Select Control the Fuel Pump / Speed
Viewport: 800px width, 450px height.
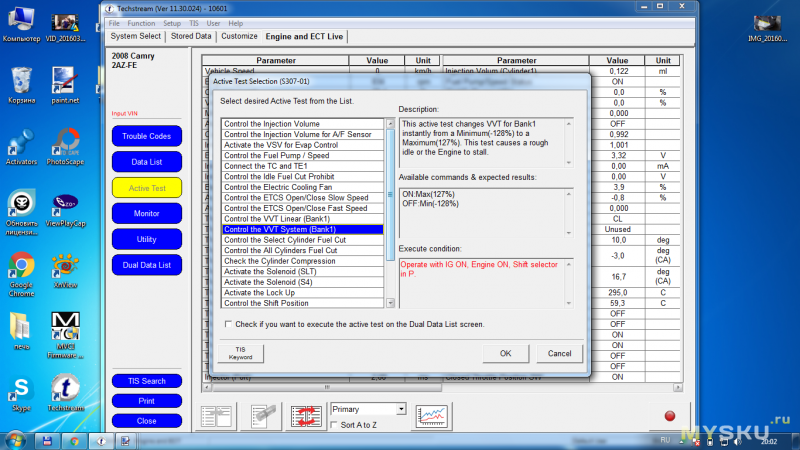click(303, 156)
